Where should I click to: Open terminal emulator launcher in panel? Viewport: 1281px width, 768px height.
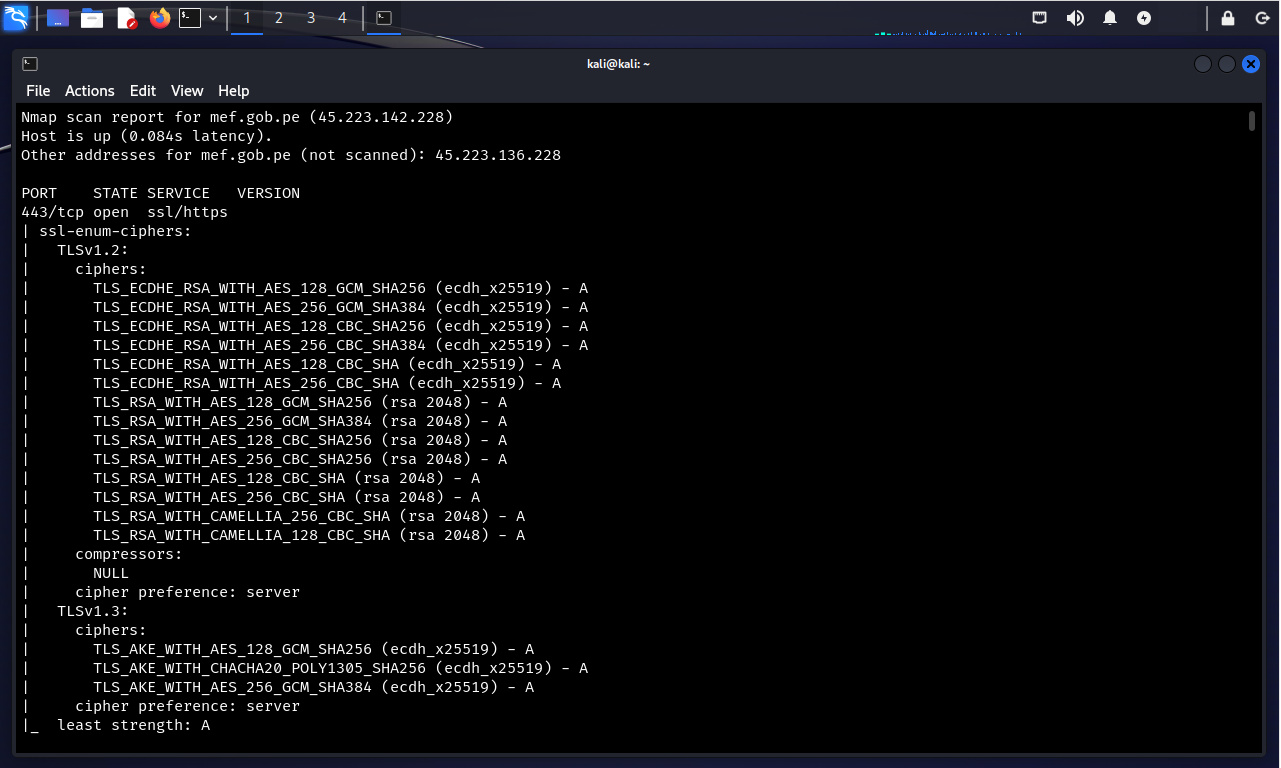[x=190, y=18]
